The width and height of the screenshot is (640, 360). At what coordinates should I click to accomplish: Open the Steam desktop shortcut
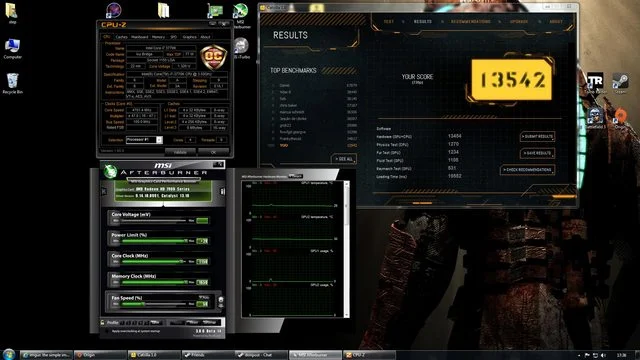coord(620,83)
